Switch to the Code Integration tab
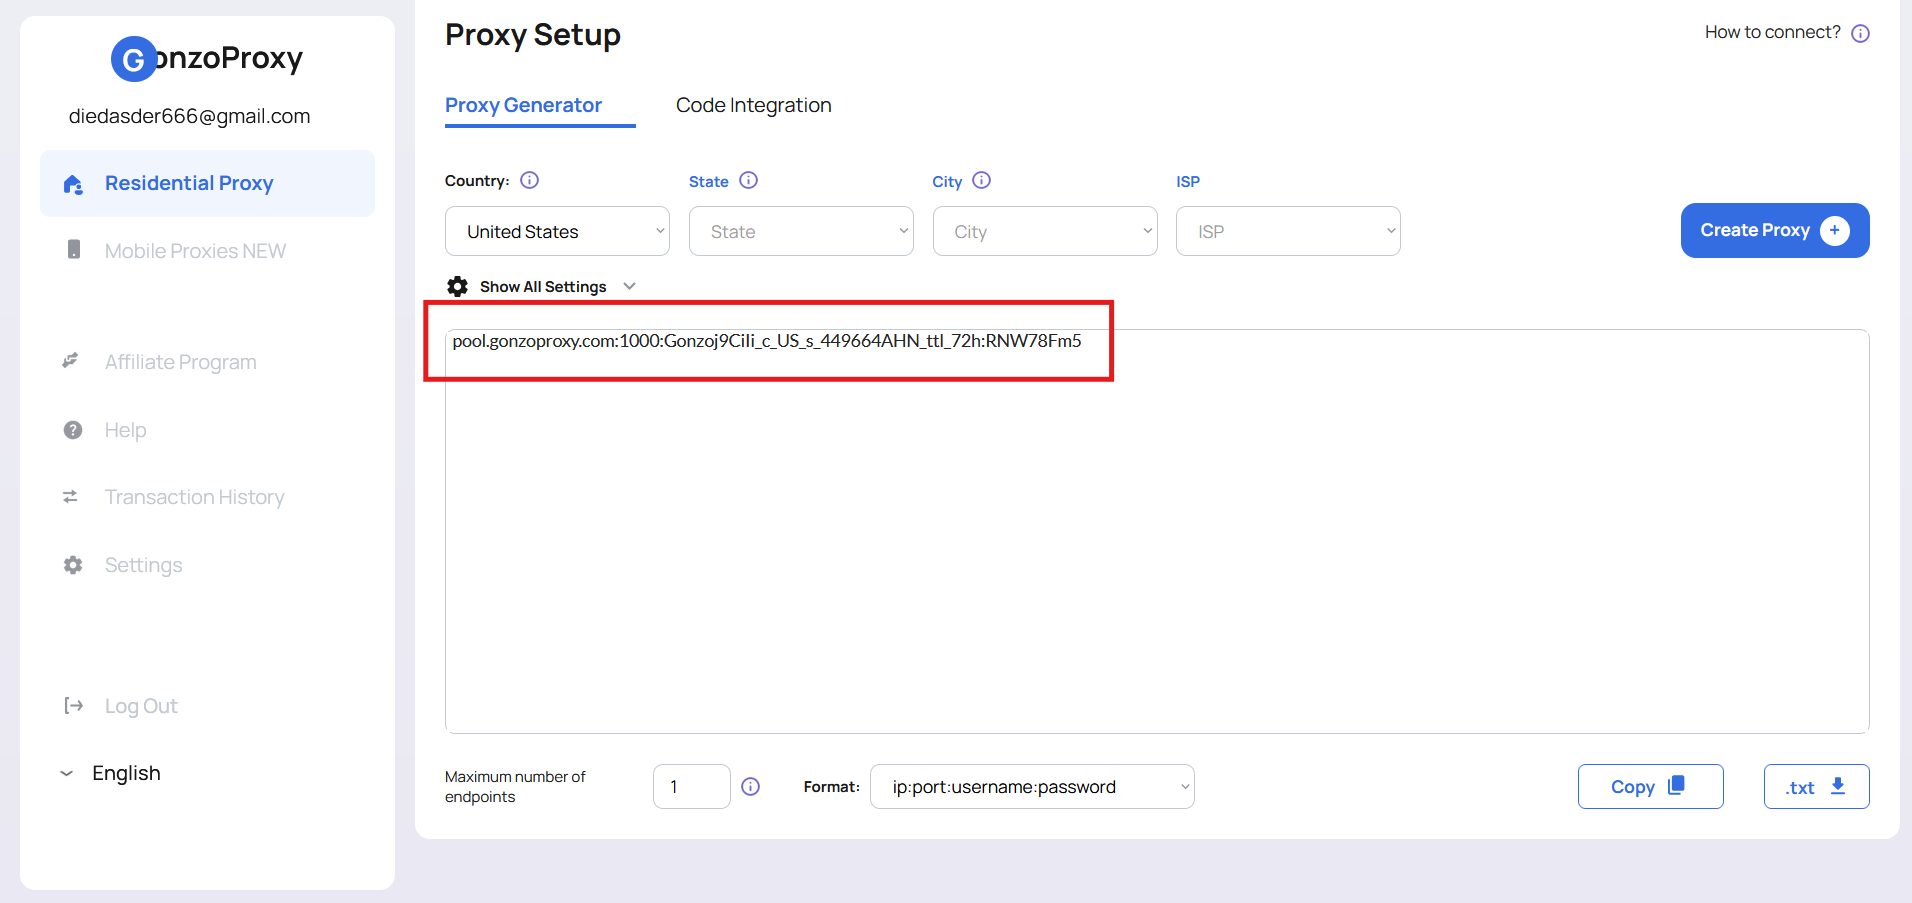 pos(753,105)
